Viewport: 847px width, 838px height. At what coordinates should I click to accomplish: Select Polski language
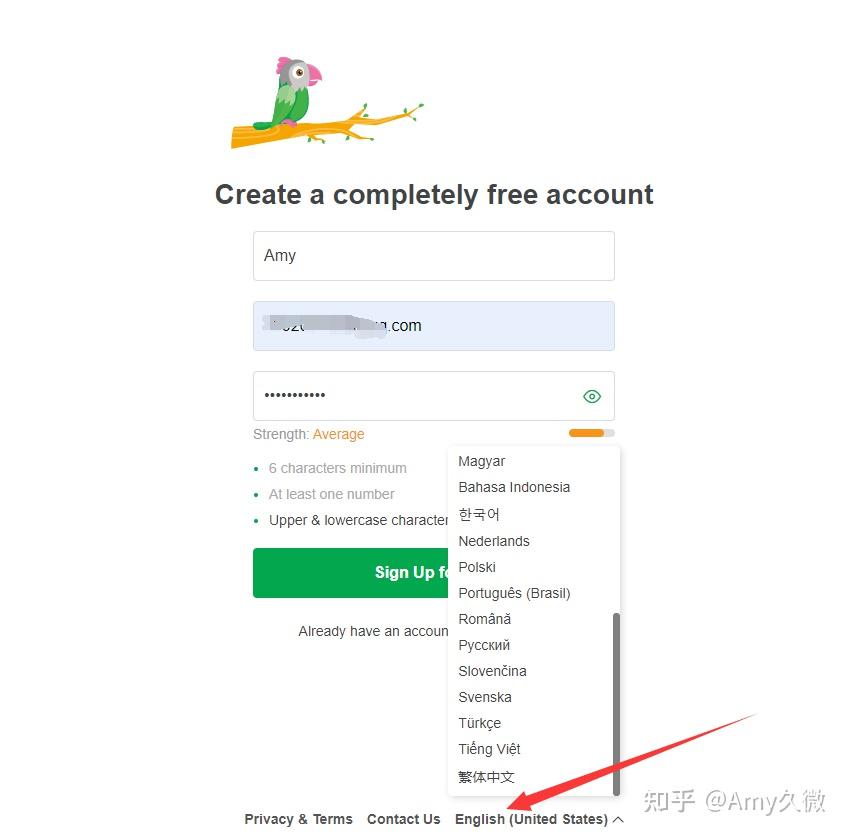[534, 567]
